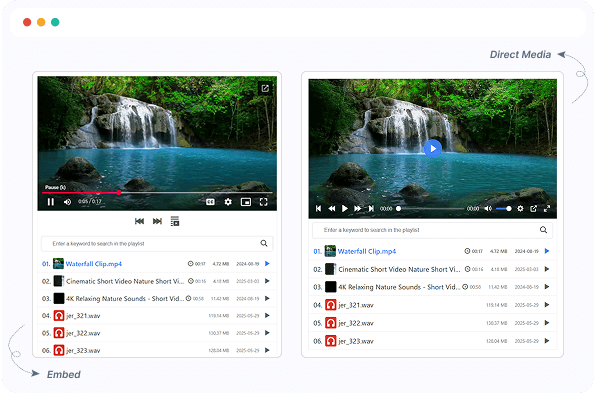Enter fullscreen in the Embed player
The image size is (597, 393).
coord(263,202)
